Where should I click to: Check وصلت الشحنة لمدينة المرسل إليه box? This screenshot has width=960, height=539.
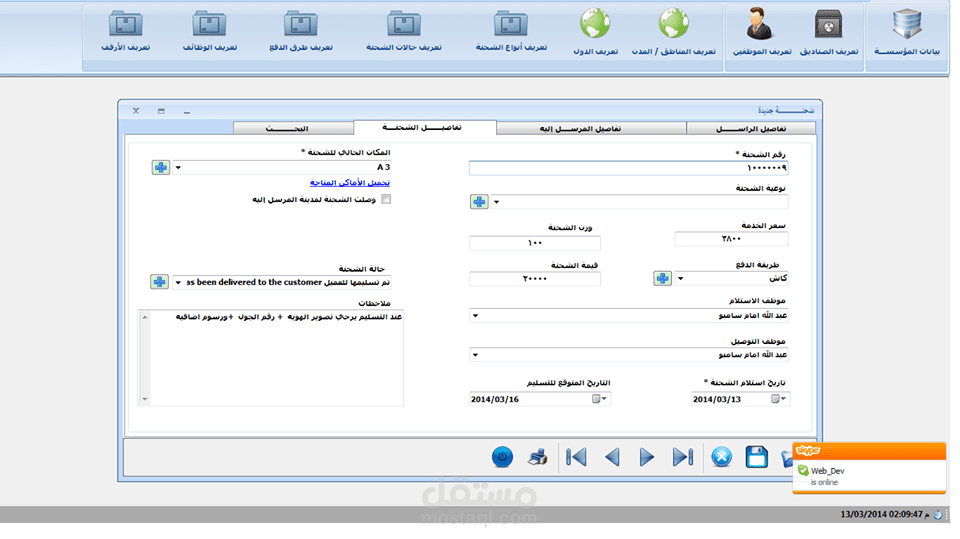[386, 199]
